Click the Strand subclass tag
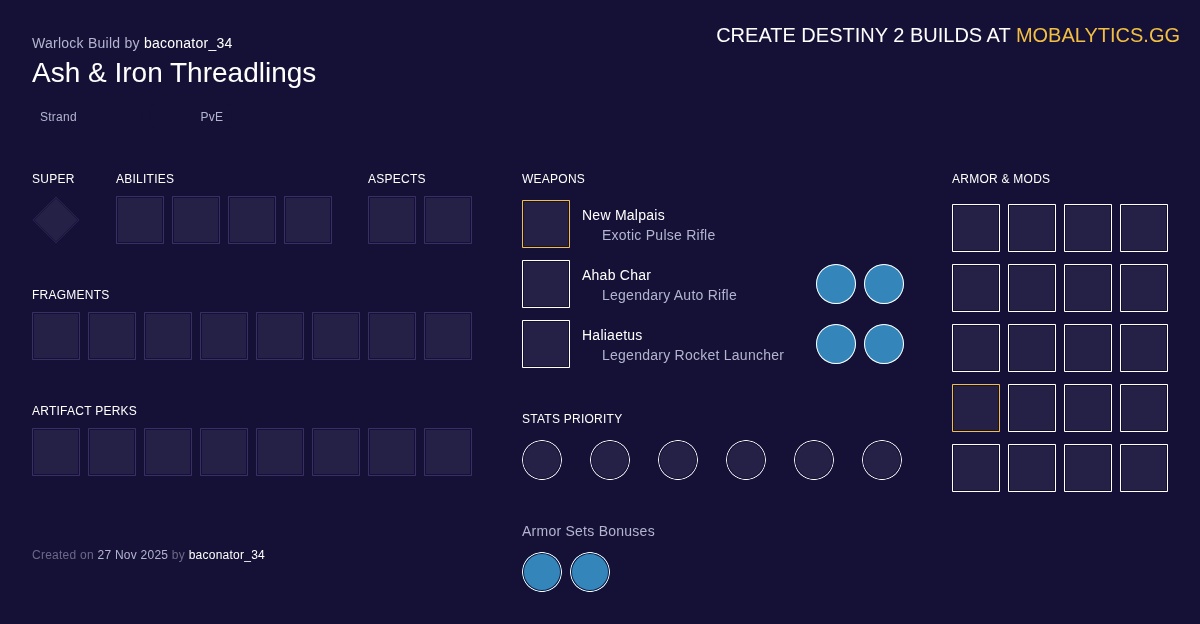1200x624 pixels. click(x=58, y=117)
